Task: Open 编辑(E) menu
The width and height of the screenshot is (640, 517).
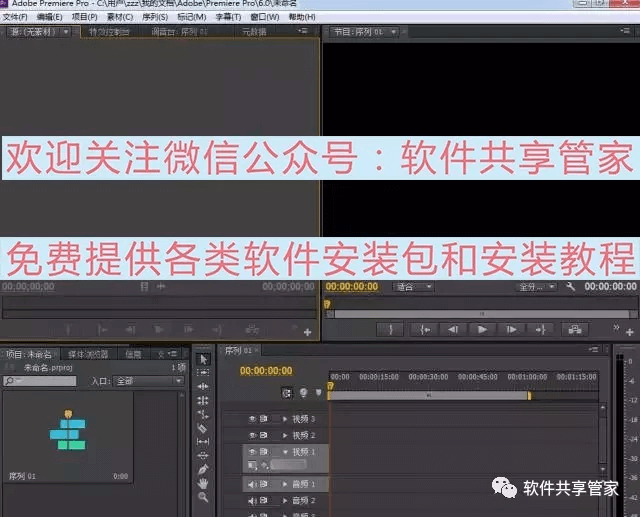Action: [49, 17]
